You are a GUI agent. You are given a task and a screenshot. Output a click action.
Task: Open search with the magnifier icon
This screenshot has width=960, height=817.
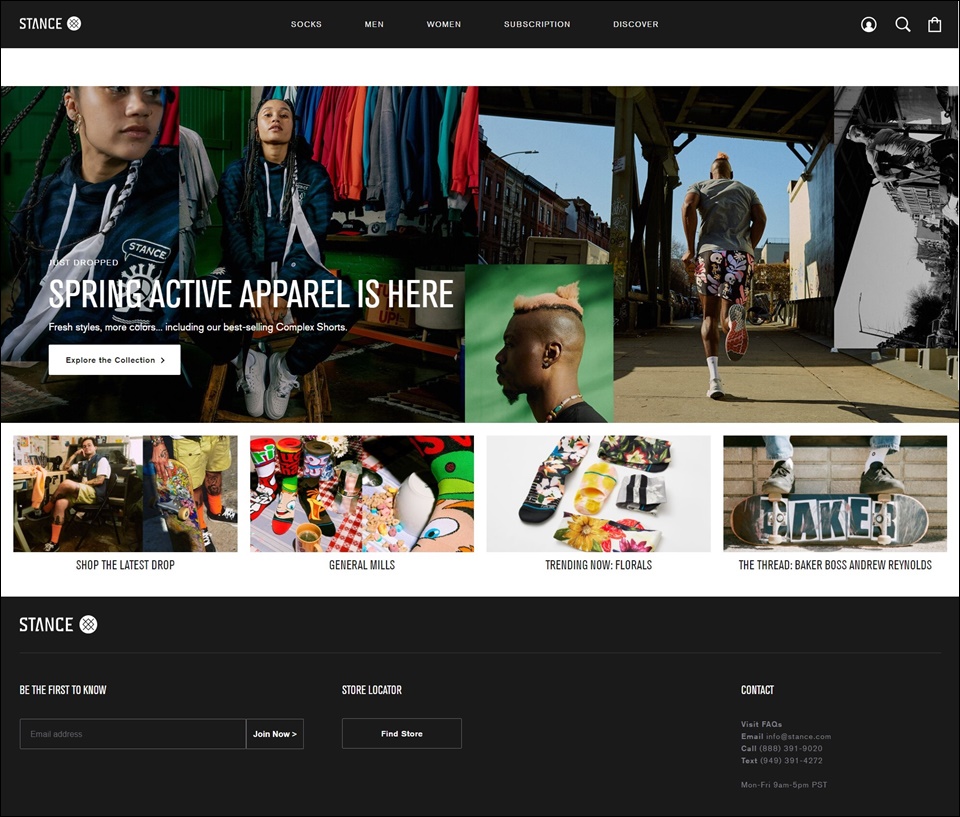[902, 24]
